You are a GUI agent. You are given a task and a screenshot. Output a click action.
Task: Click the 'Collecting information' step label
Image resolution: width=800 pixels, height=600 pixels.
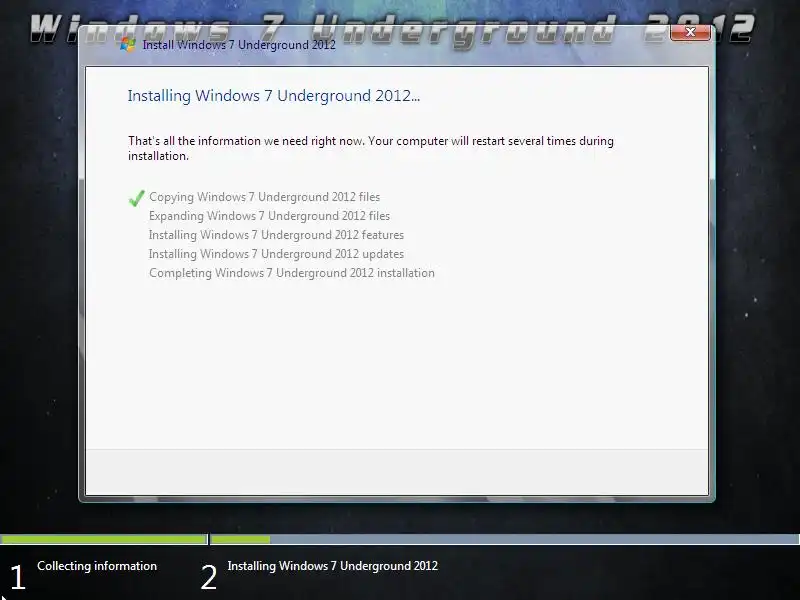point(97,566)
